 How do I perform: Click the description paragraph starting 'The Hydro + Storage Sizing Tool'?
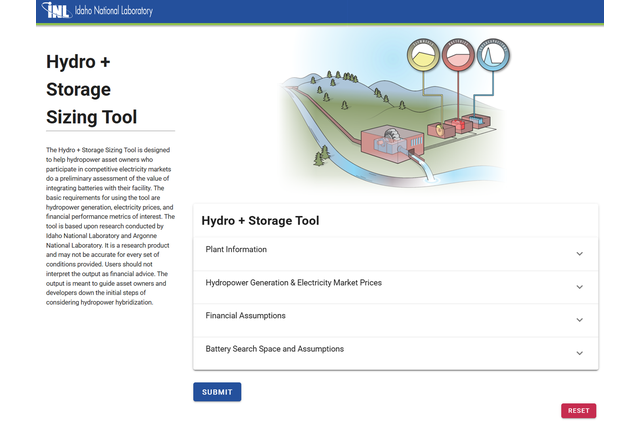coord(110,226)
